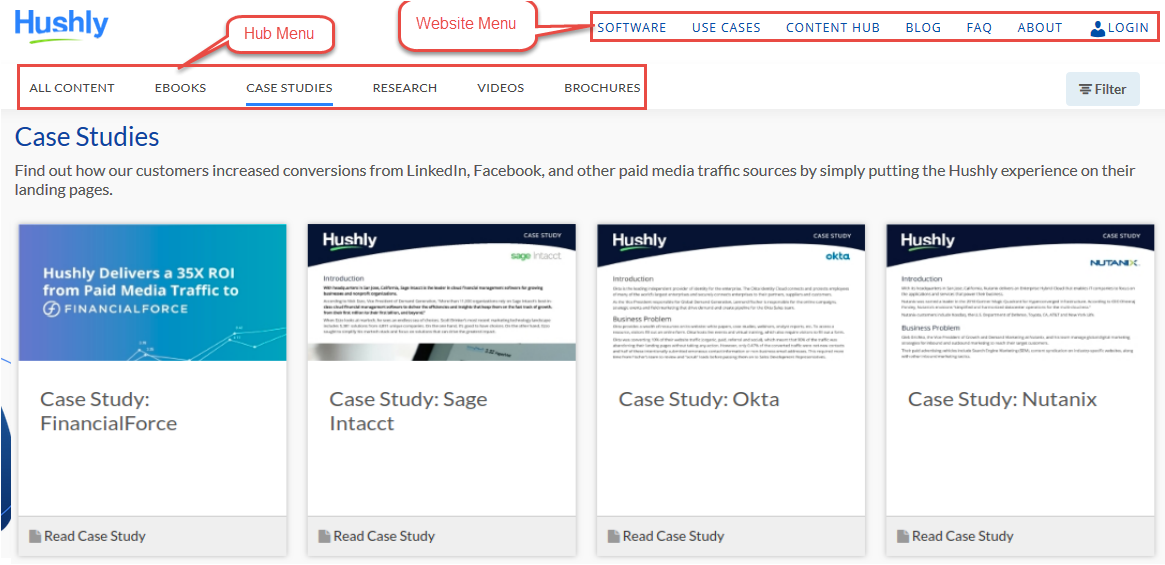Click the Case Studies page heading
Viewport: 1165px width, 565px height.
(87, 138)
